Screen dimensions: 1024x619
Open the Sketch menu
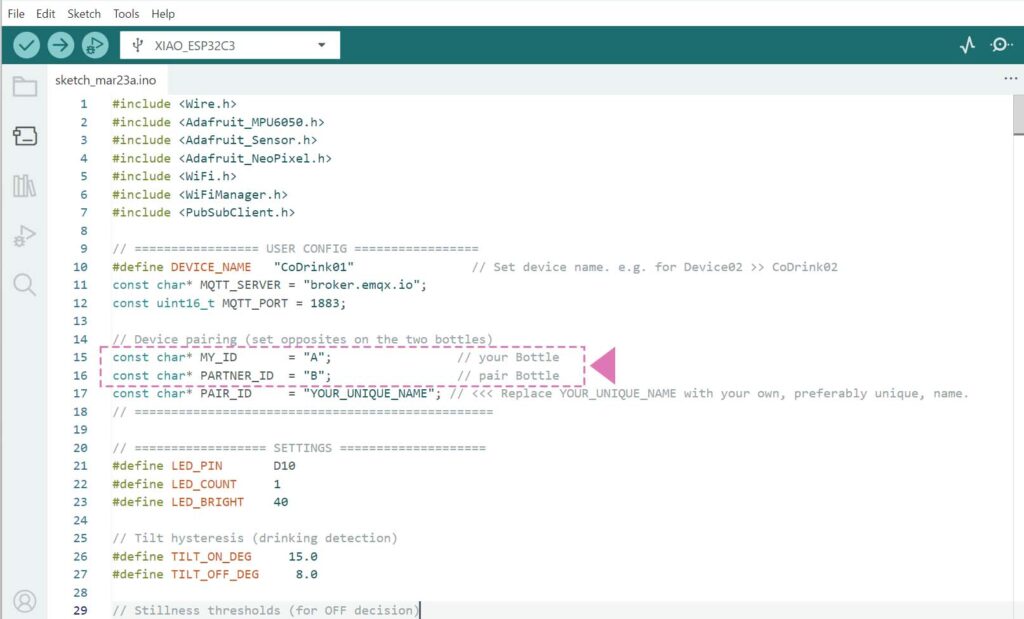(x=84, y=14)
